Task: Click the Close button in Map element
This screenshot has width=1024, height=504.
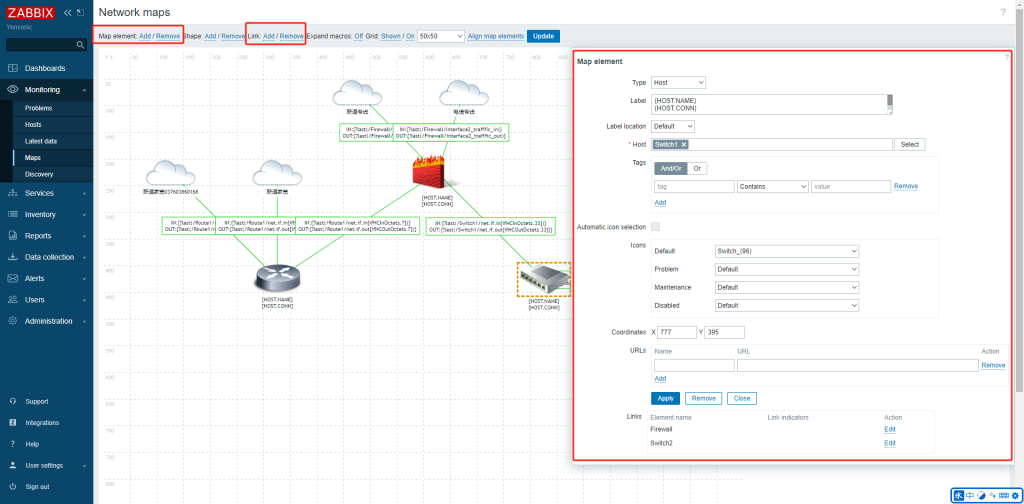Action: click(741, 398)
